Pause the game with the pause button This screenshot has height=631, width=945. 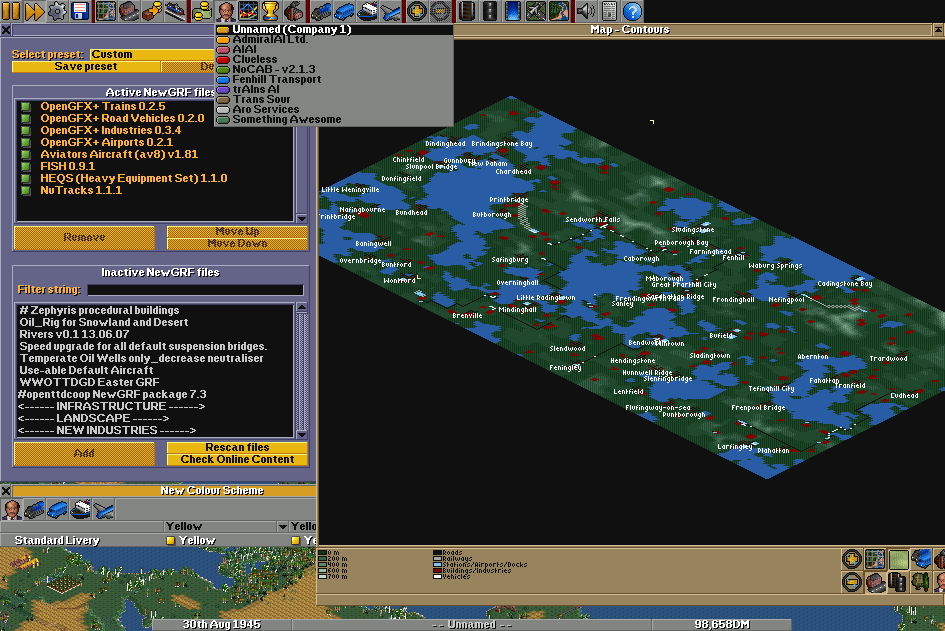pos(11,11)
